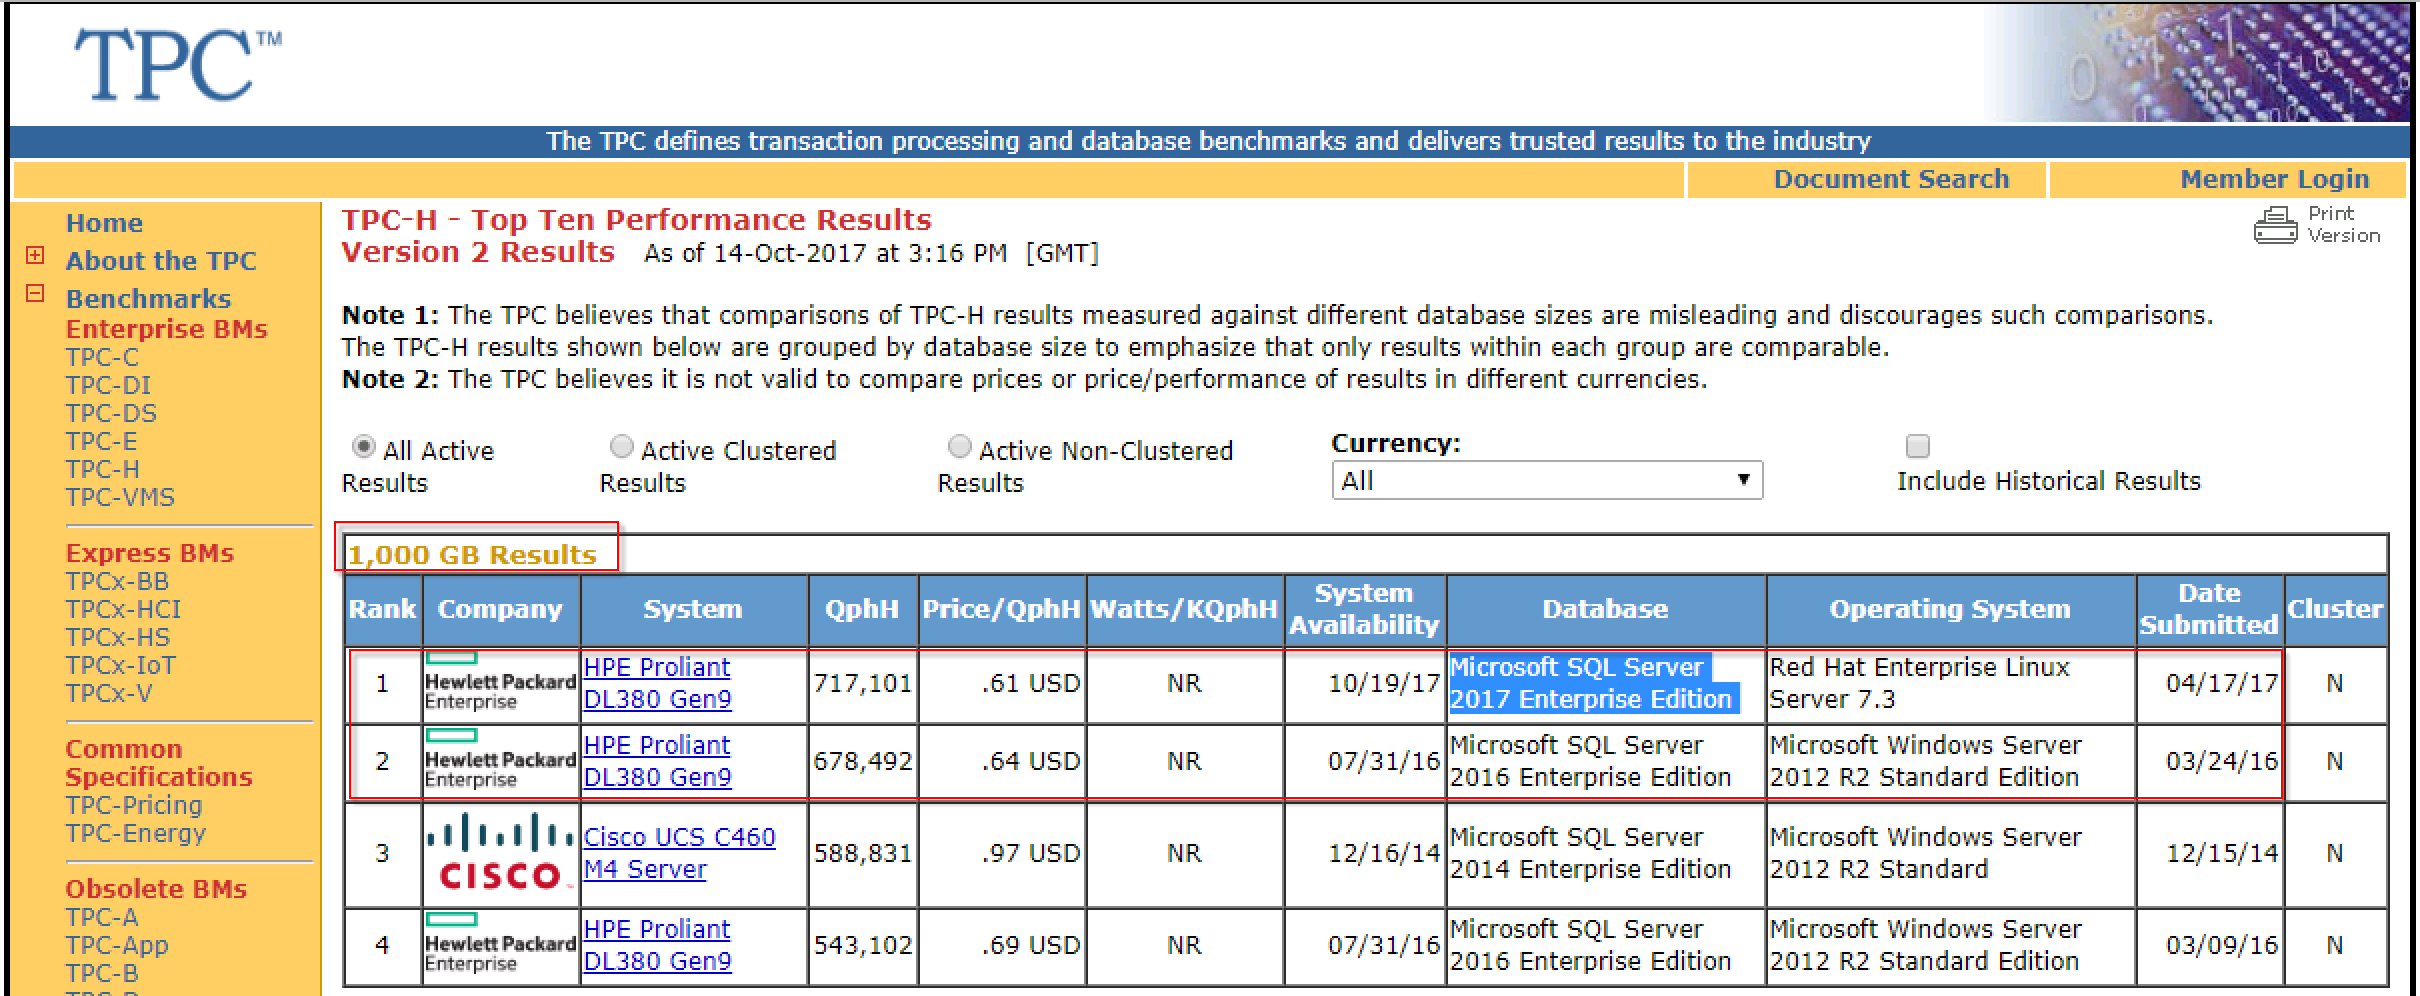Open TPC-E benchmark page

coord(101,442)
